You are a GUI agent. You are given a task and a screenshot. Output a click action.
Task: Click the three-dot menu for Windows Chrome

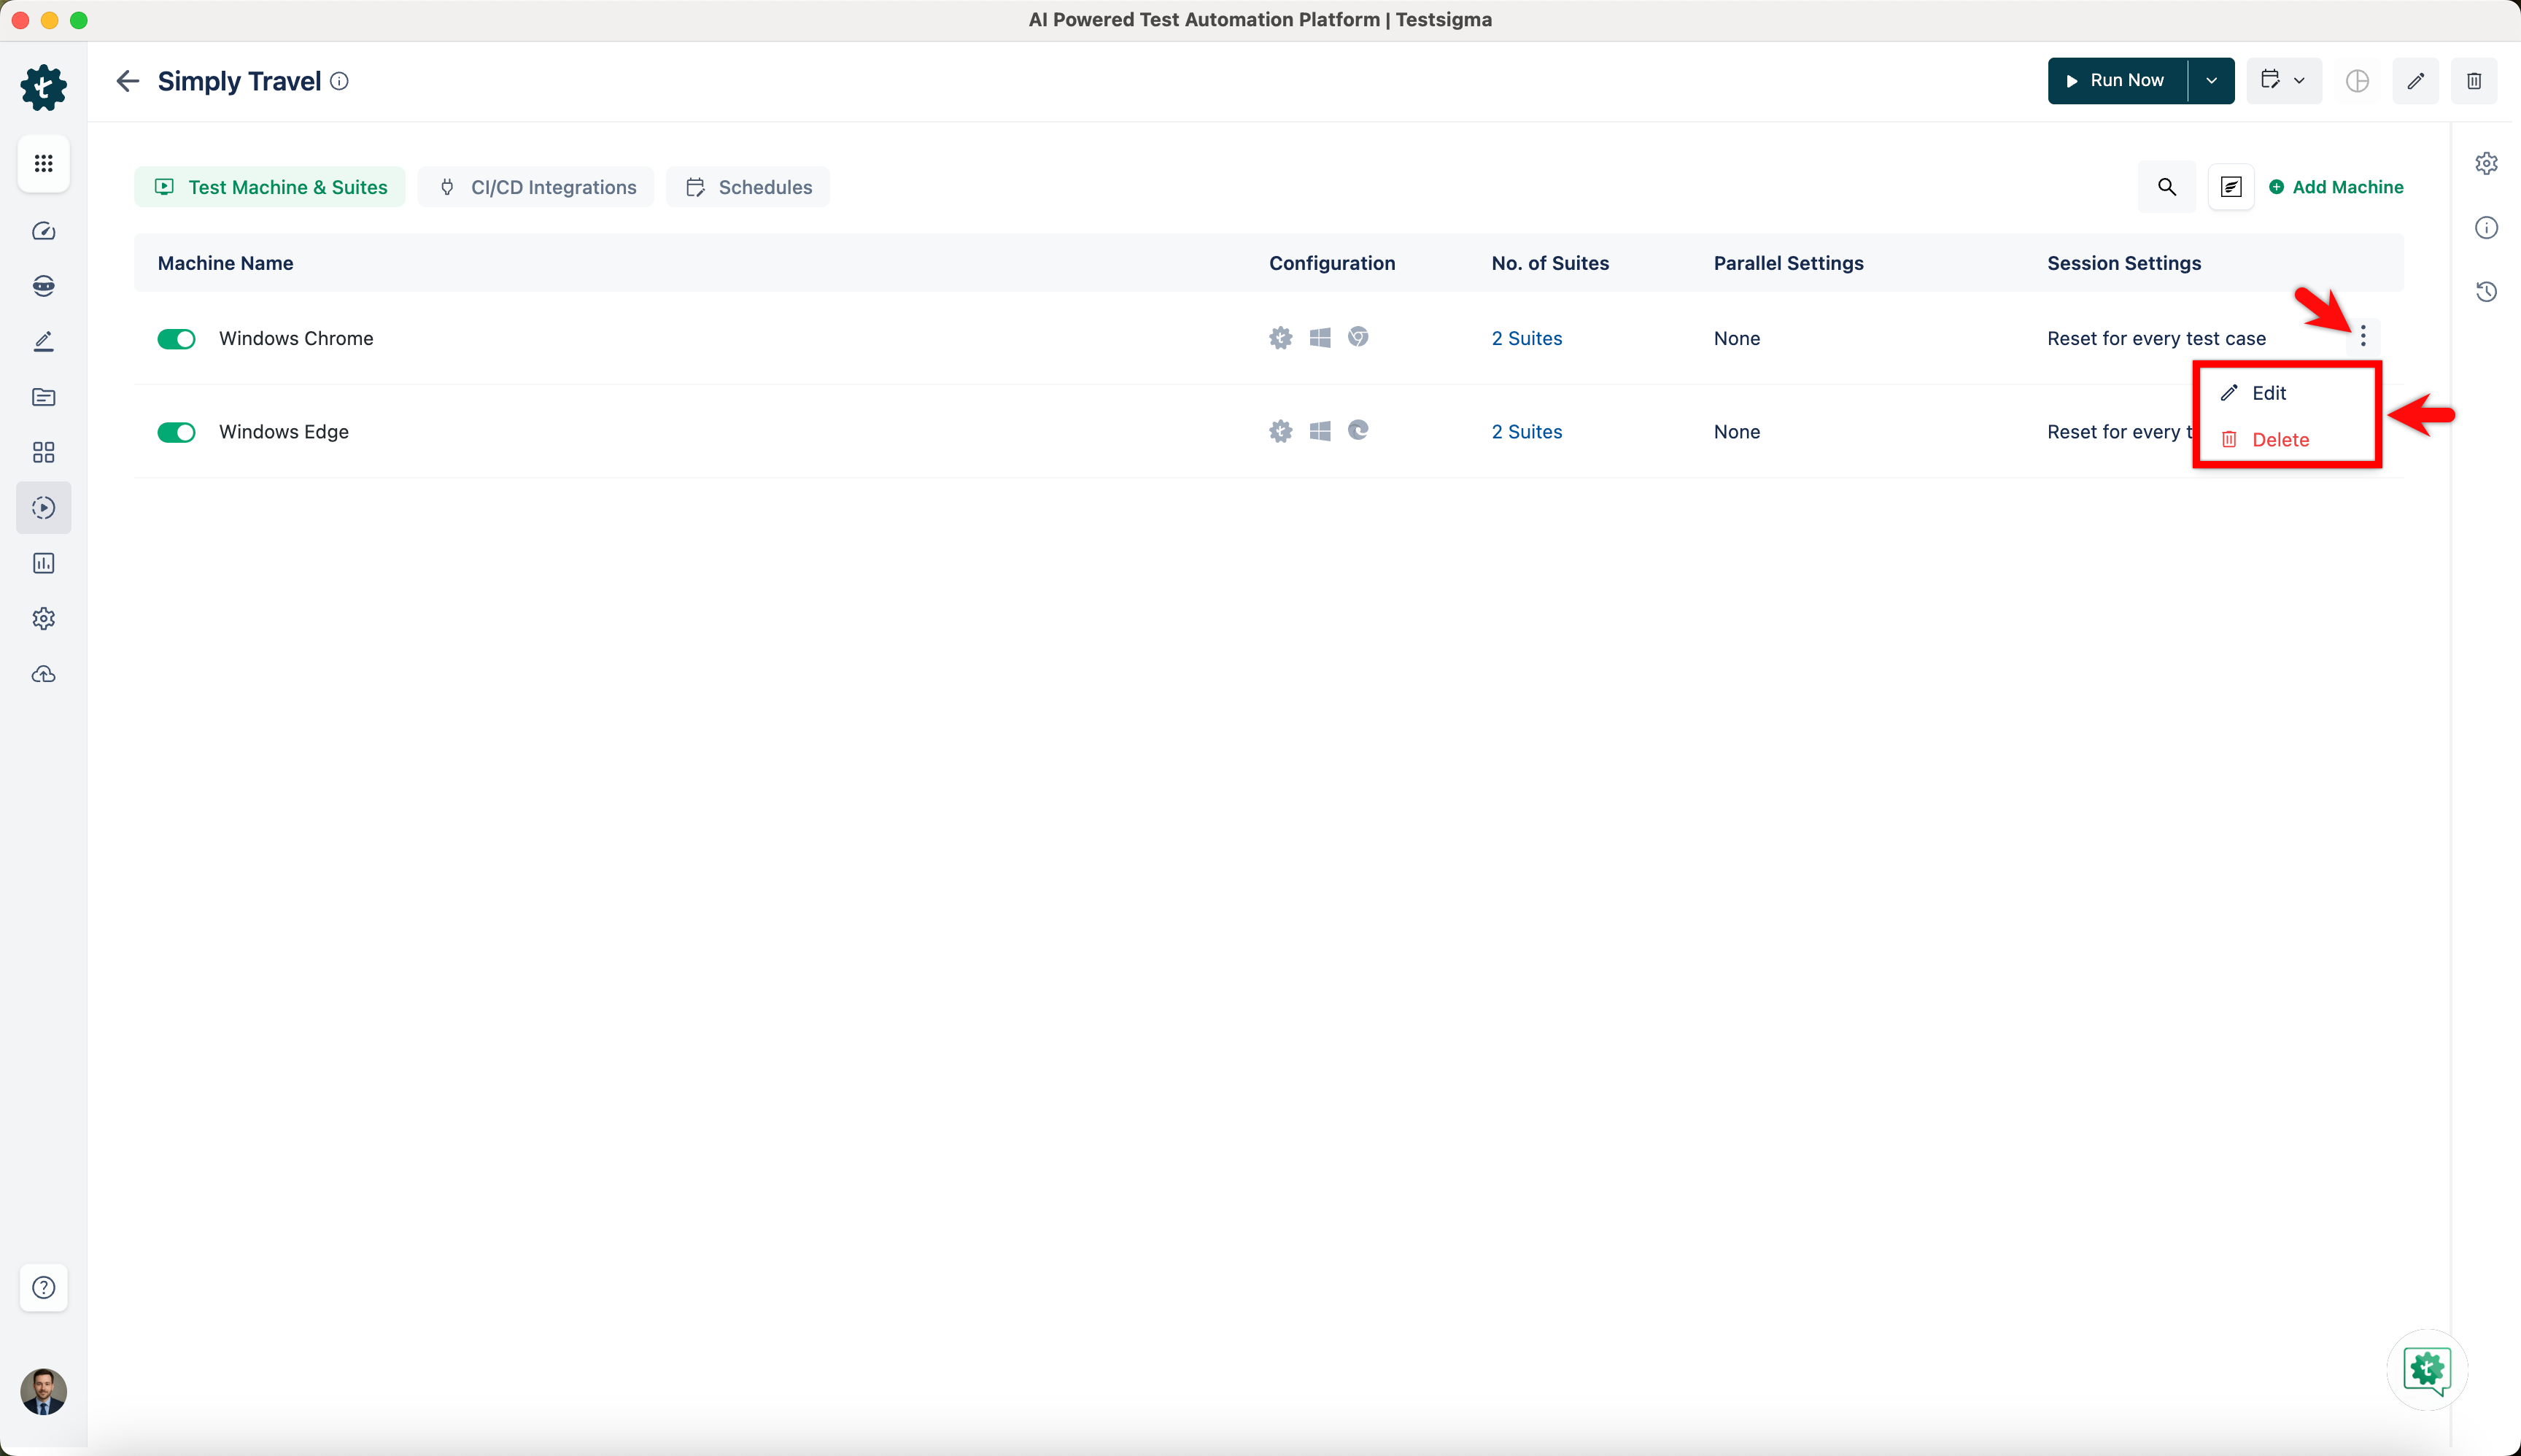pos(2362,336)
